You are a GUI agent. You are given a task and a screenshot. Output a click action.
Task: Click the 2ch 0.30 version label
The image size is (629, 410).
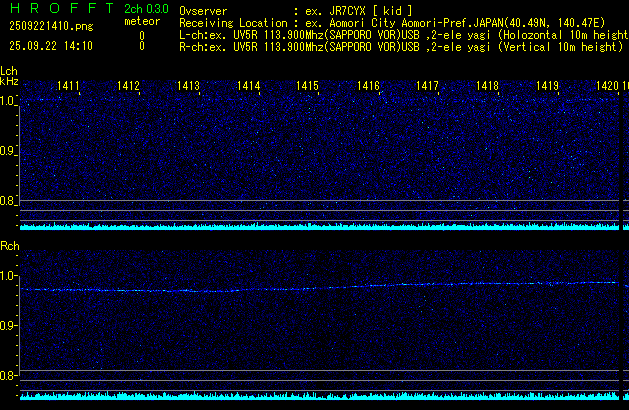(x=146, y=9)
